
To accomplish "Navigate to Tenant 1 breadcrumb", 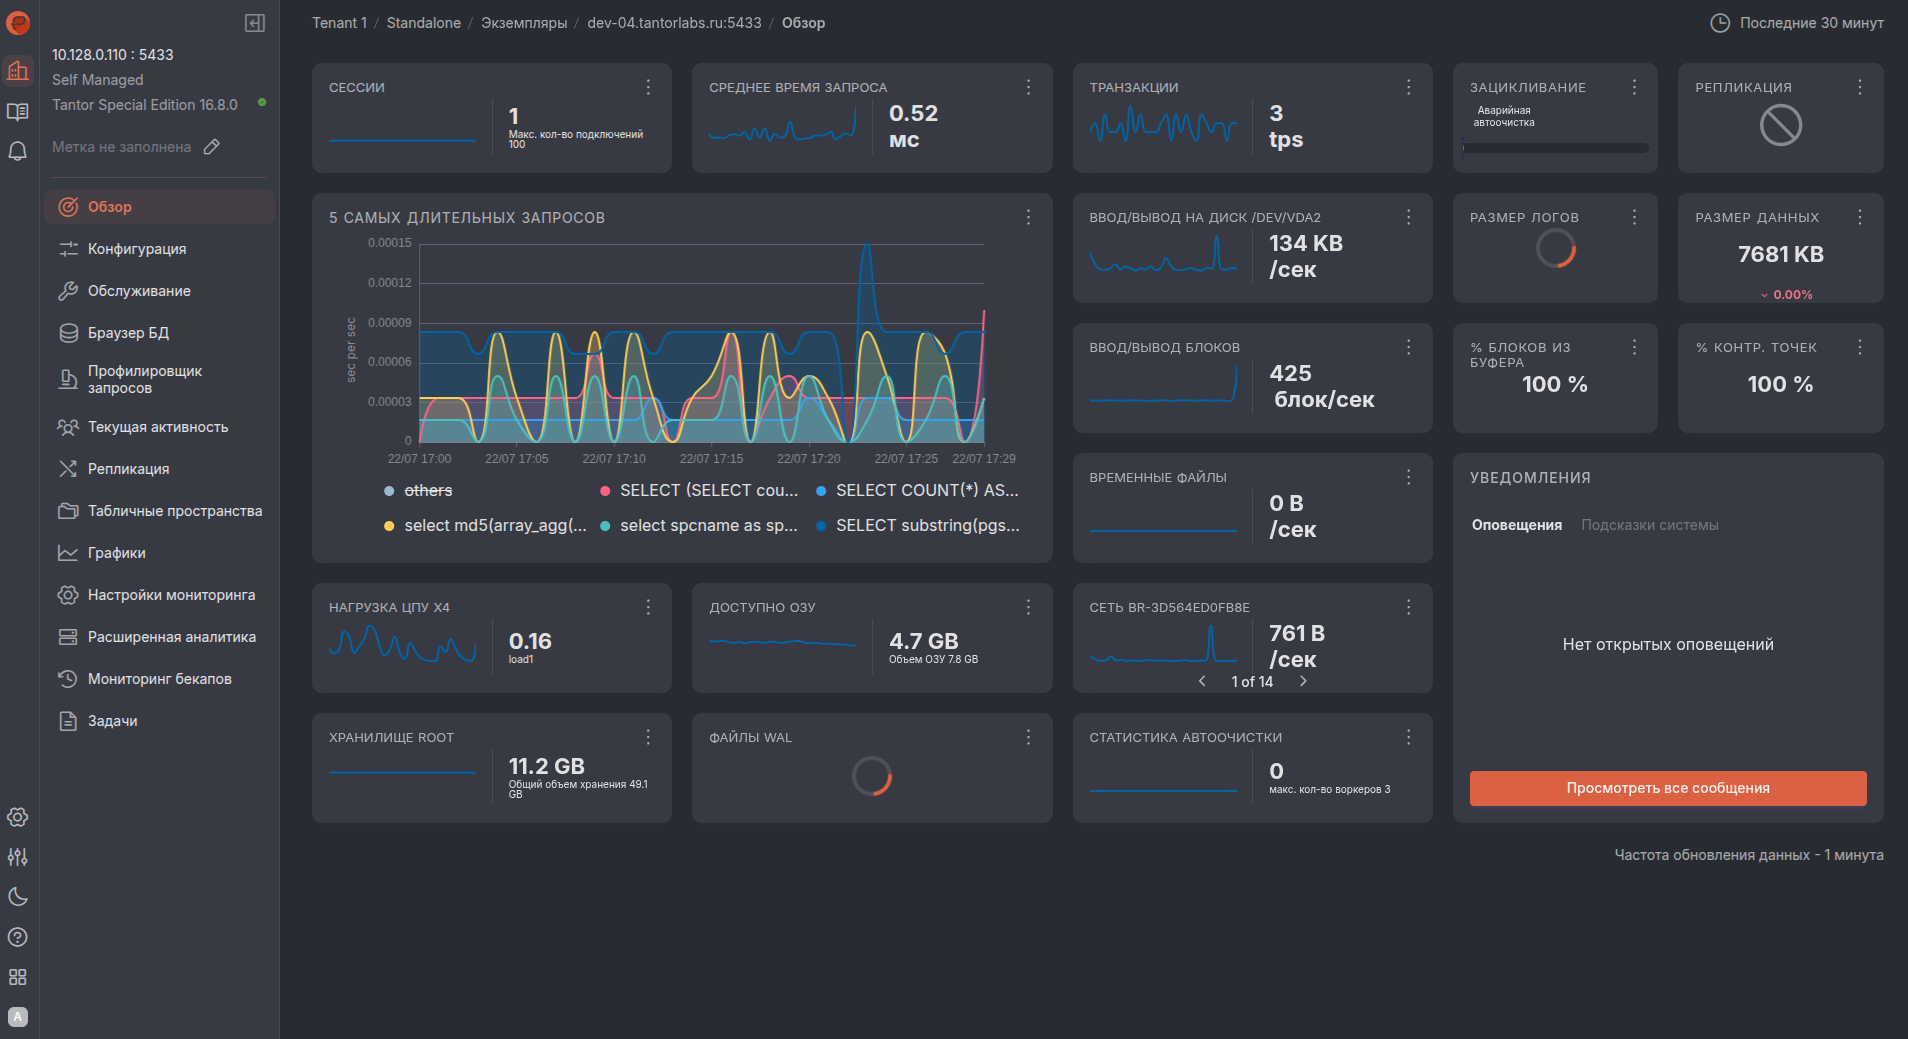I will (x=339, y=23).
